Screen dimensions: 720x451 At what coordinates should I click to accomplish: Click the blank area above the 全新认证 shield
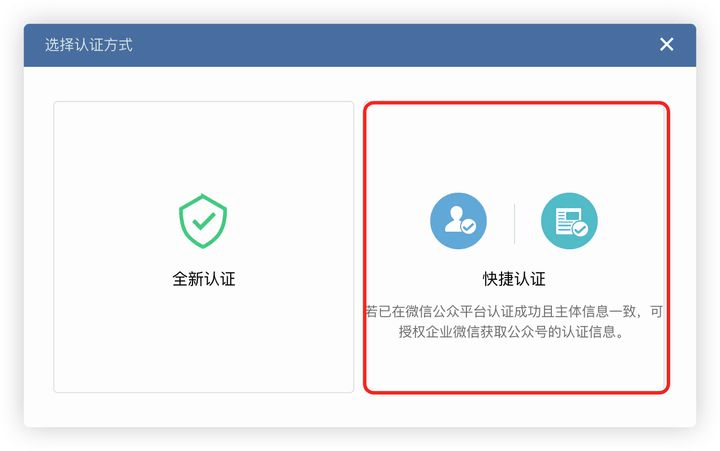pos(204,147)
